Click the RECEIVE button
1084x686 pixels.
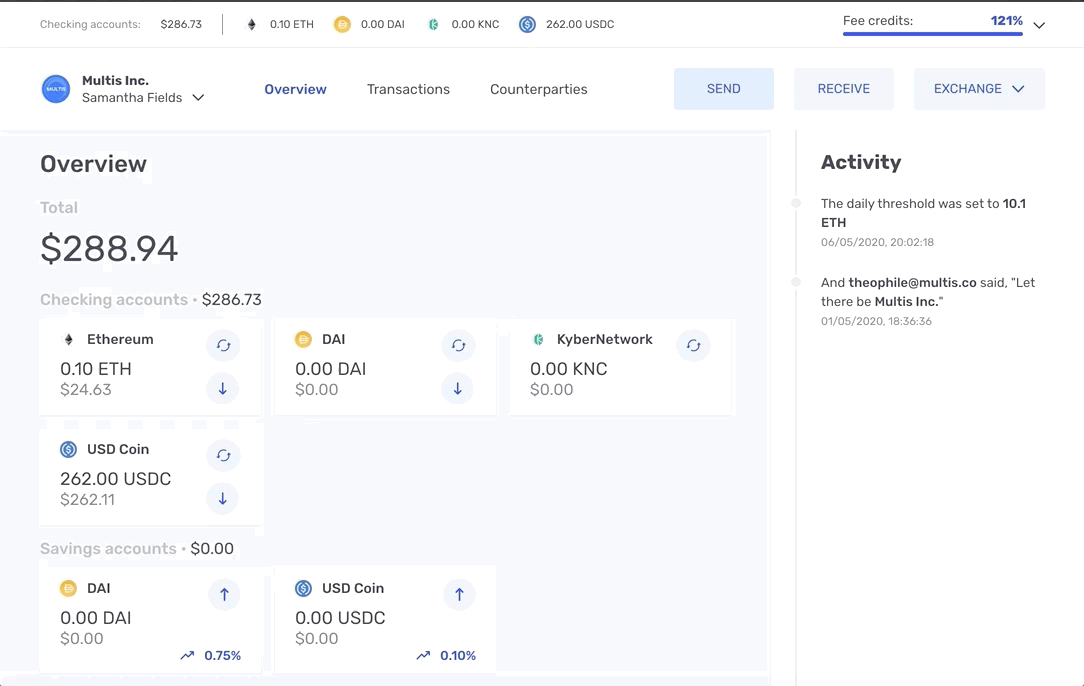point(843,89)
